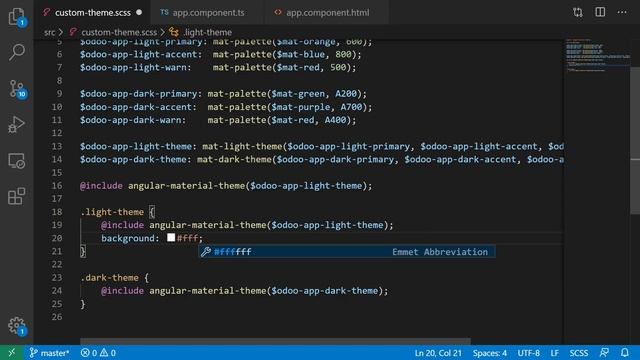Click Ln 20, Col 21 to go to line
Viewport: 640px width, 360px height.
tap(438, 353)
